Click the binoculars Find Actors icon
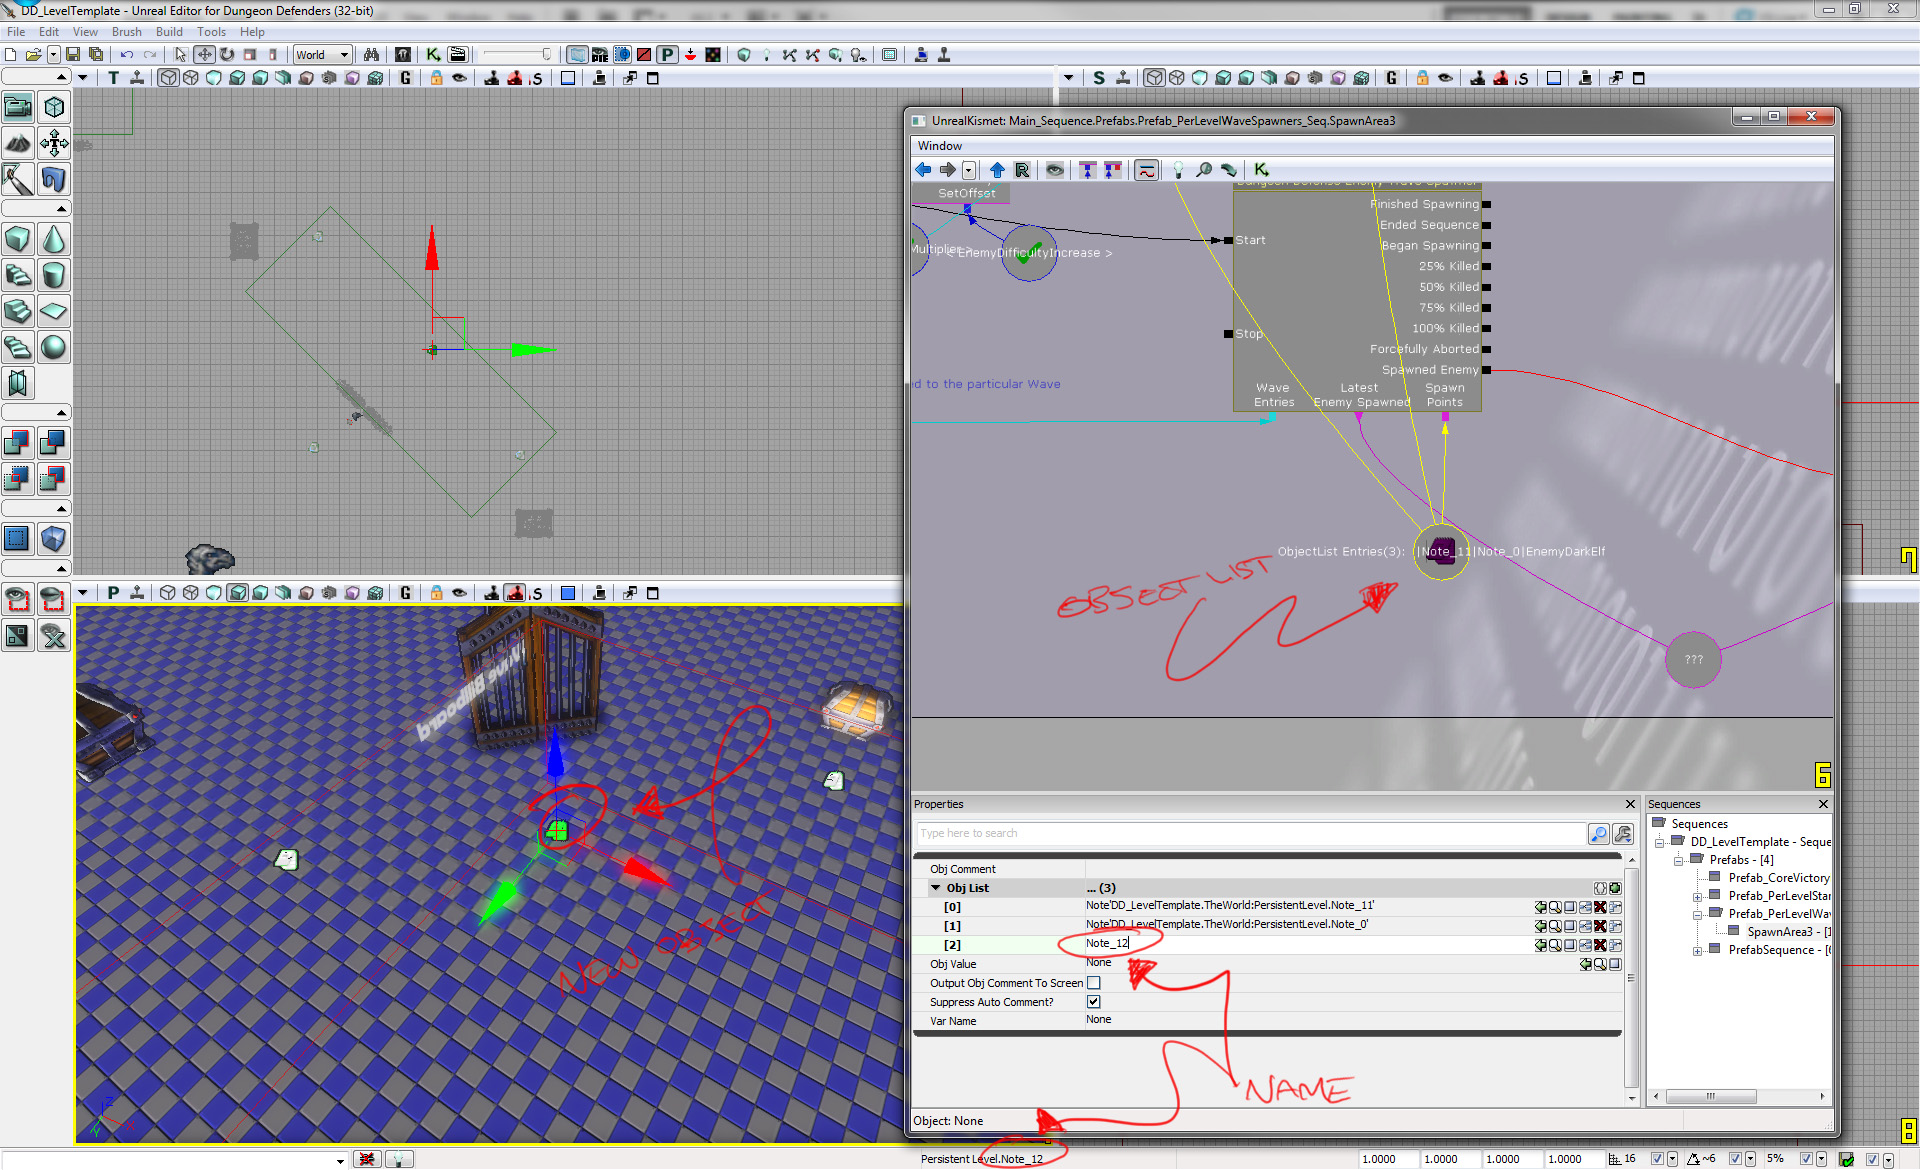The height and width of the screenshot is (1170, 1920). pyautogui.click(x=371, y=54)
